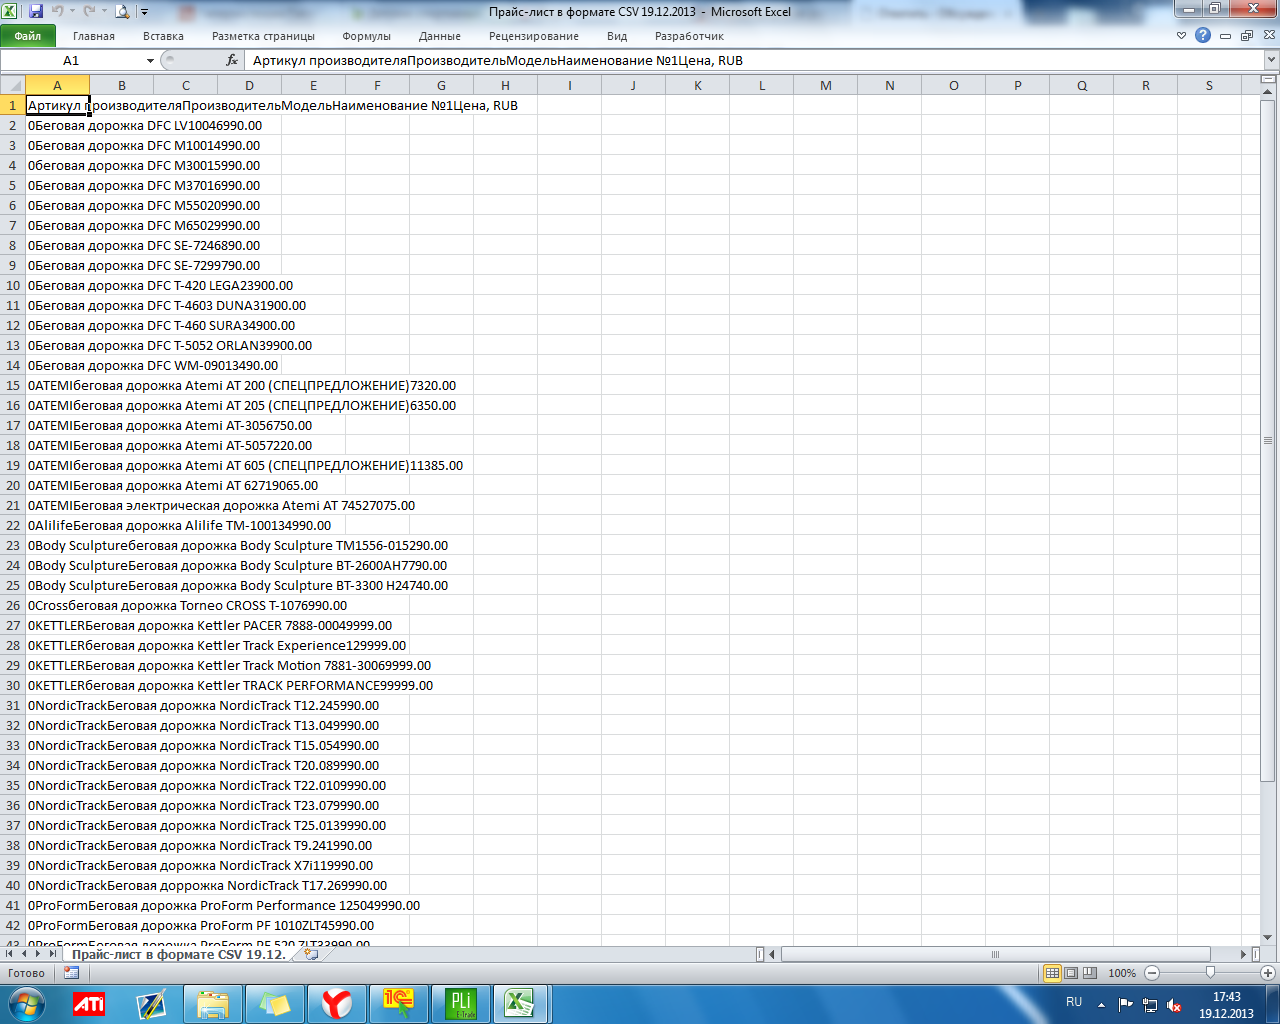
Task: Redo the action in the quick access toolbar
Action: pos(90,12)
